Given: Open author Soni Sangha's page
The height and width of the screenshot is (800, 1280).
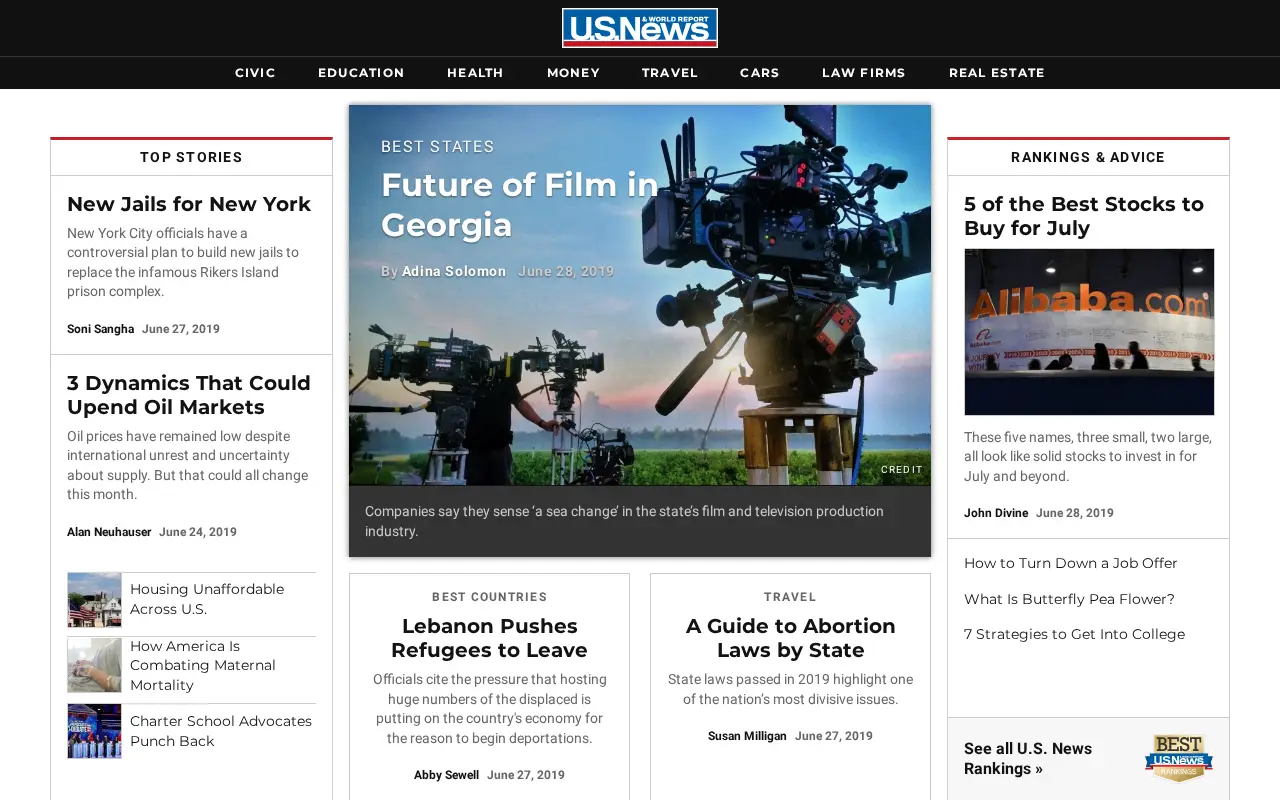Looking at the screenshot, I should (100, 329).
